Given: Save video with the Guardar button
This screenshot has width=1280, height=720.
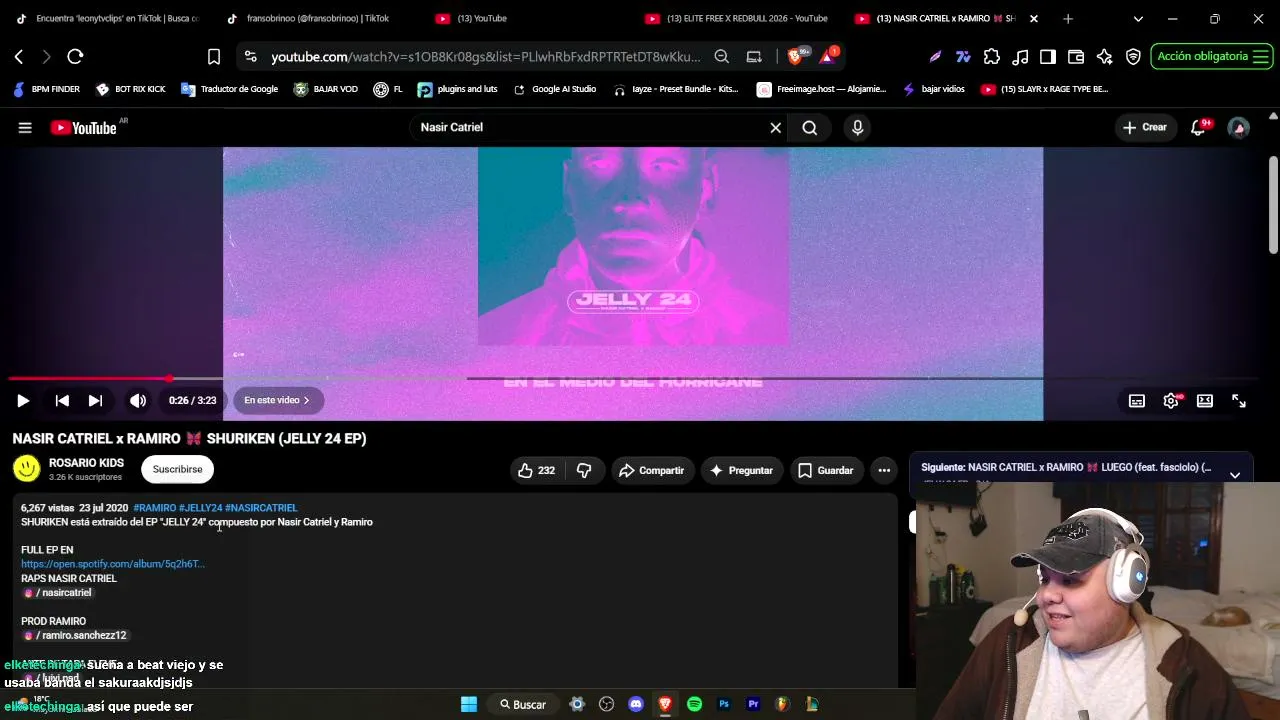Looking at the screenshot, I should pyautogui.click(x=825, y=470).
